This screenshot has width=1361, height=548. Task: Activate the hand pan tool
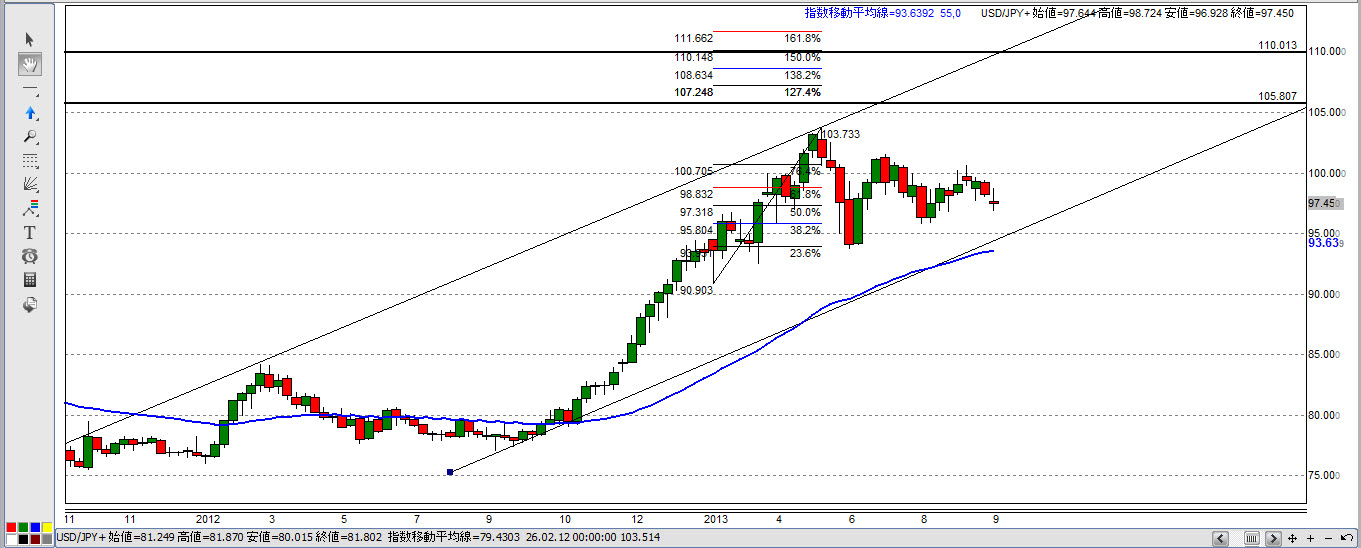tap(30, 65)
